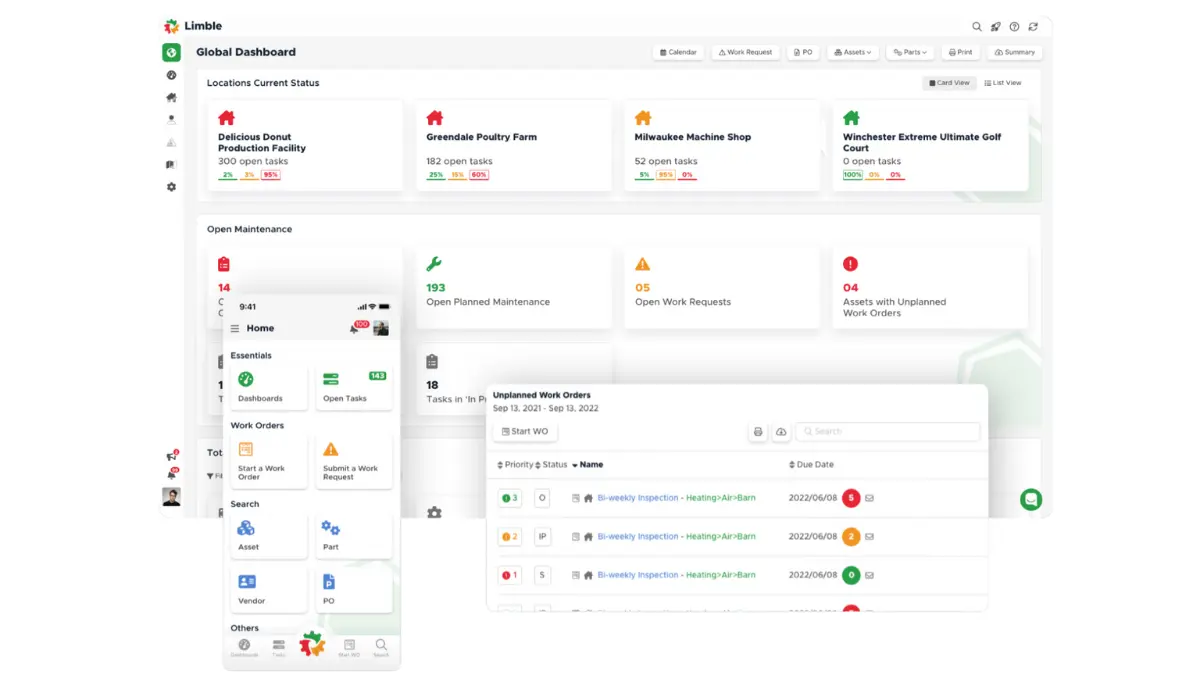Open the PO tile in the mobile app
Viewport: 1200px width, 675px height.
tap(354, 590)
